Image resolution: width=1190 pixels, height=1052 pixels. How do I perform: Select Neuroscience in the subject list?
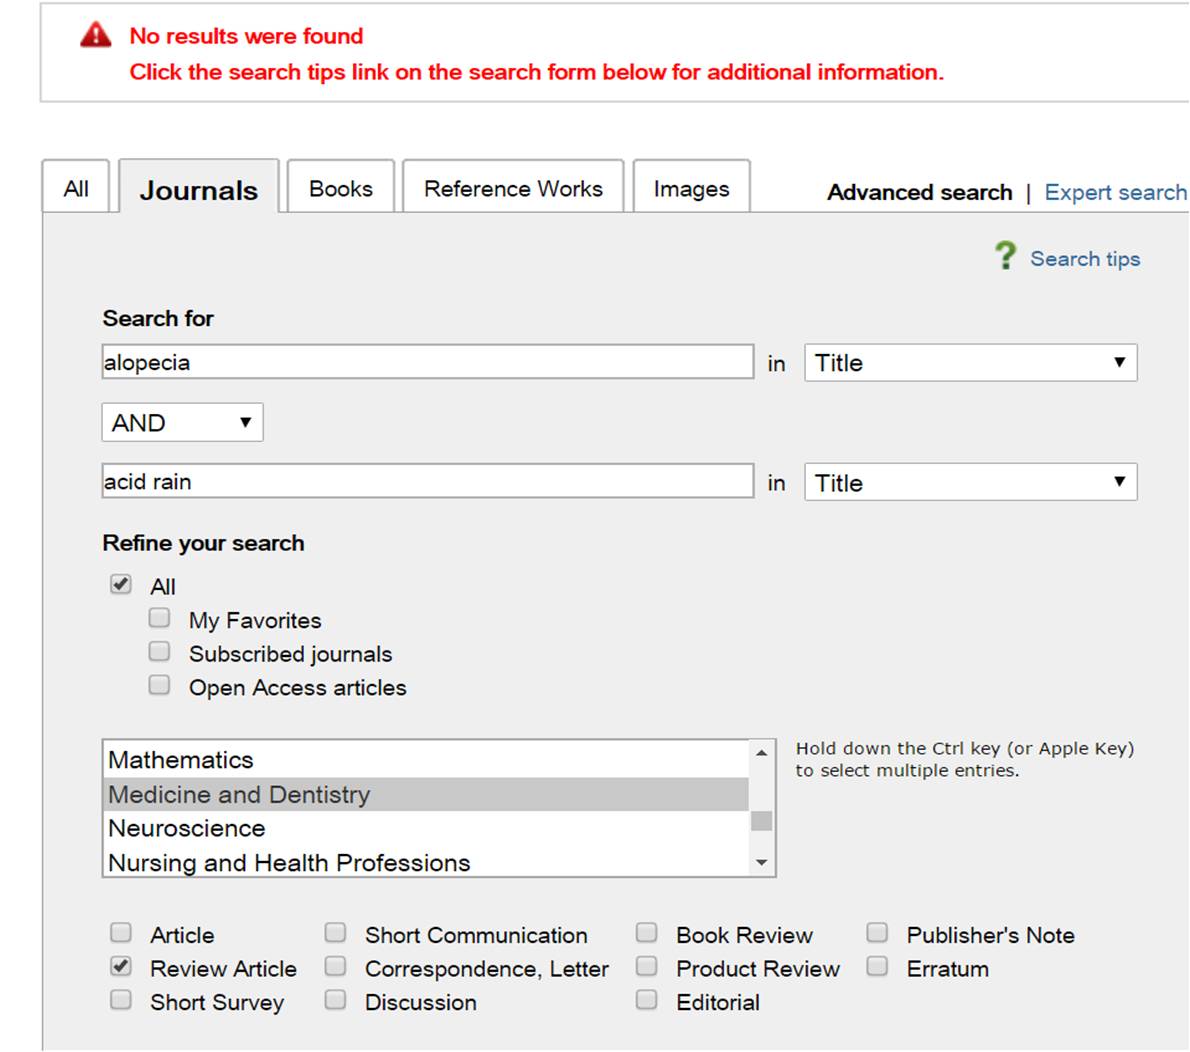[427, 828]
